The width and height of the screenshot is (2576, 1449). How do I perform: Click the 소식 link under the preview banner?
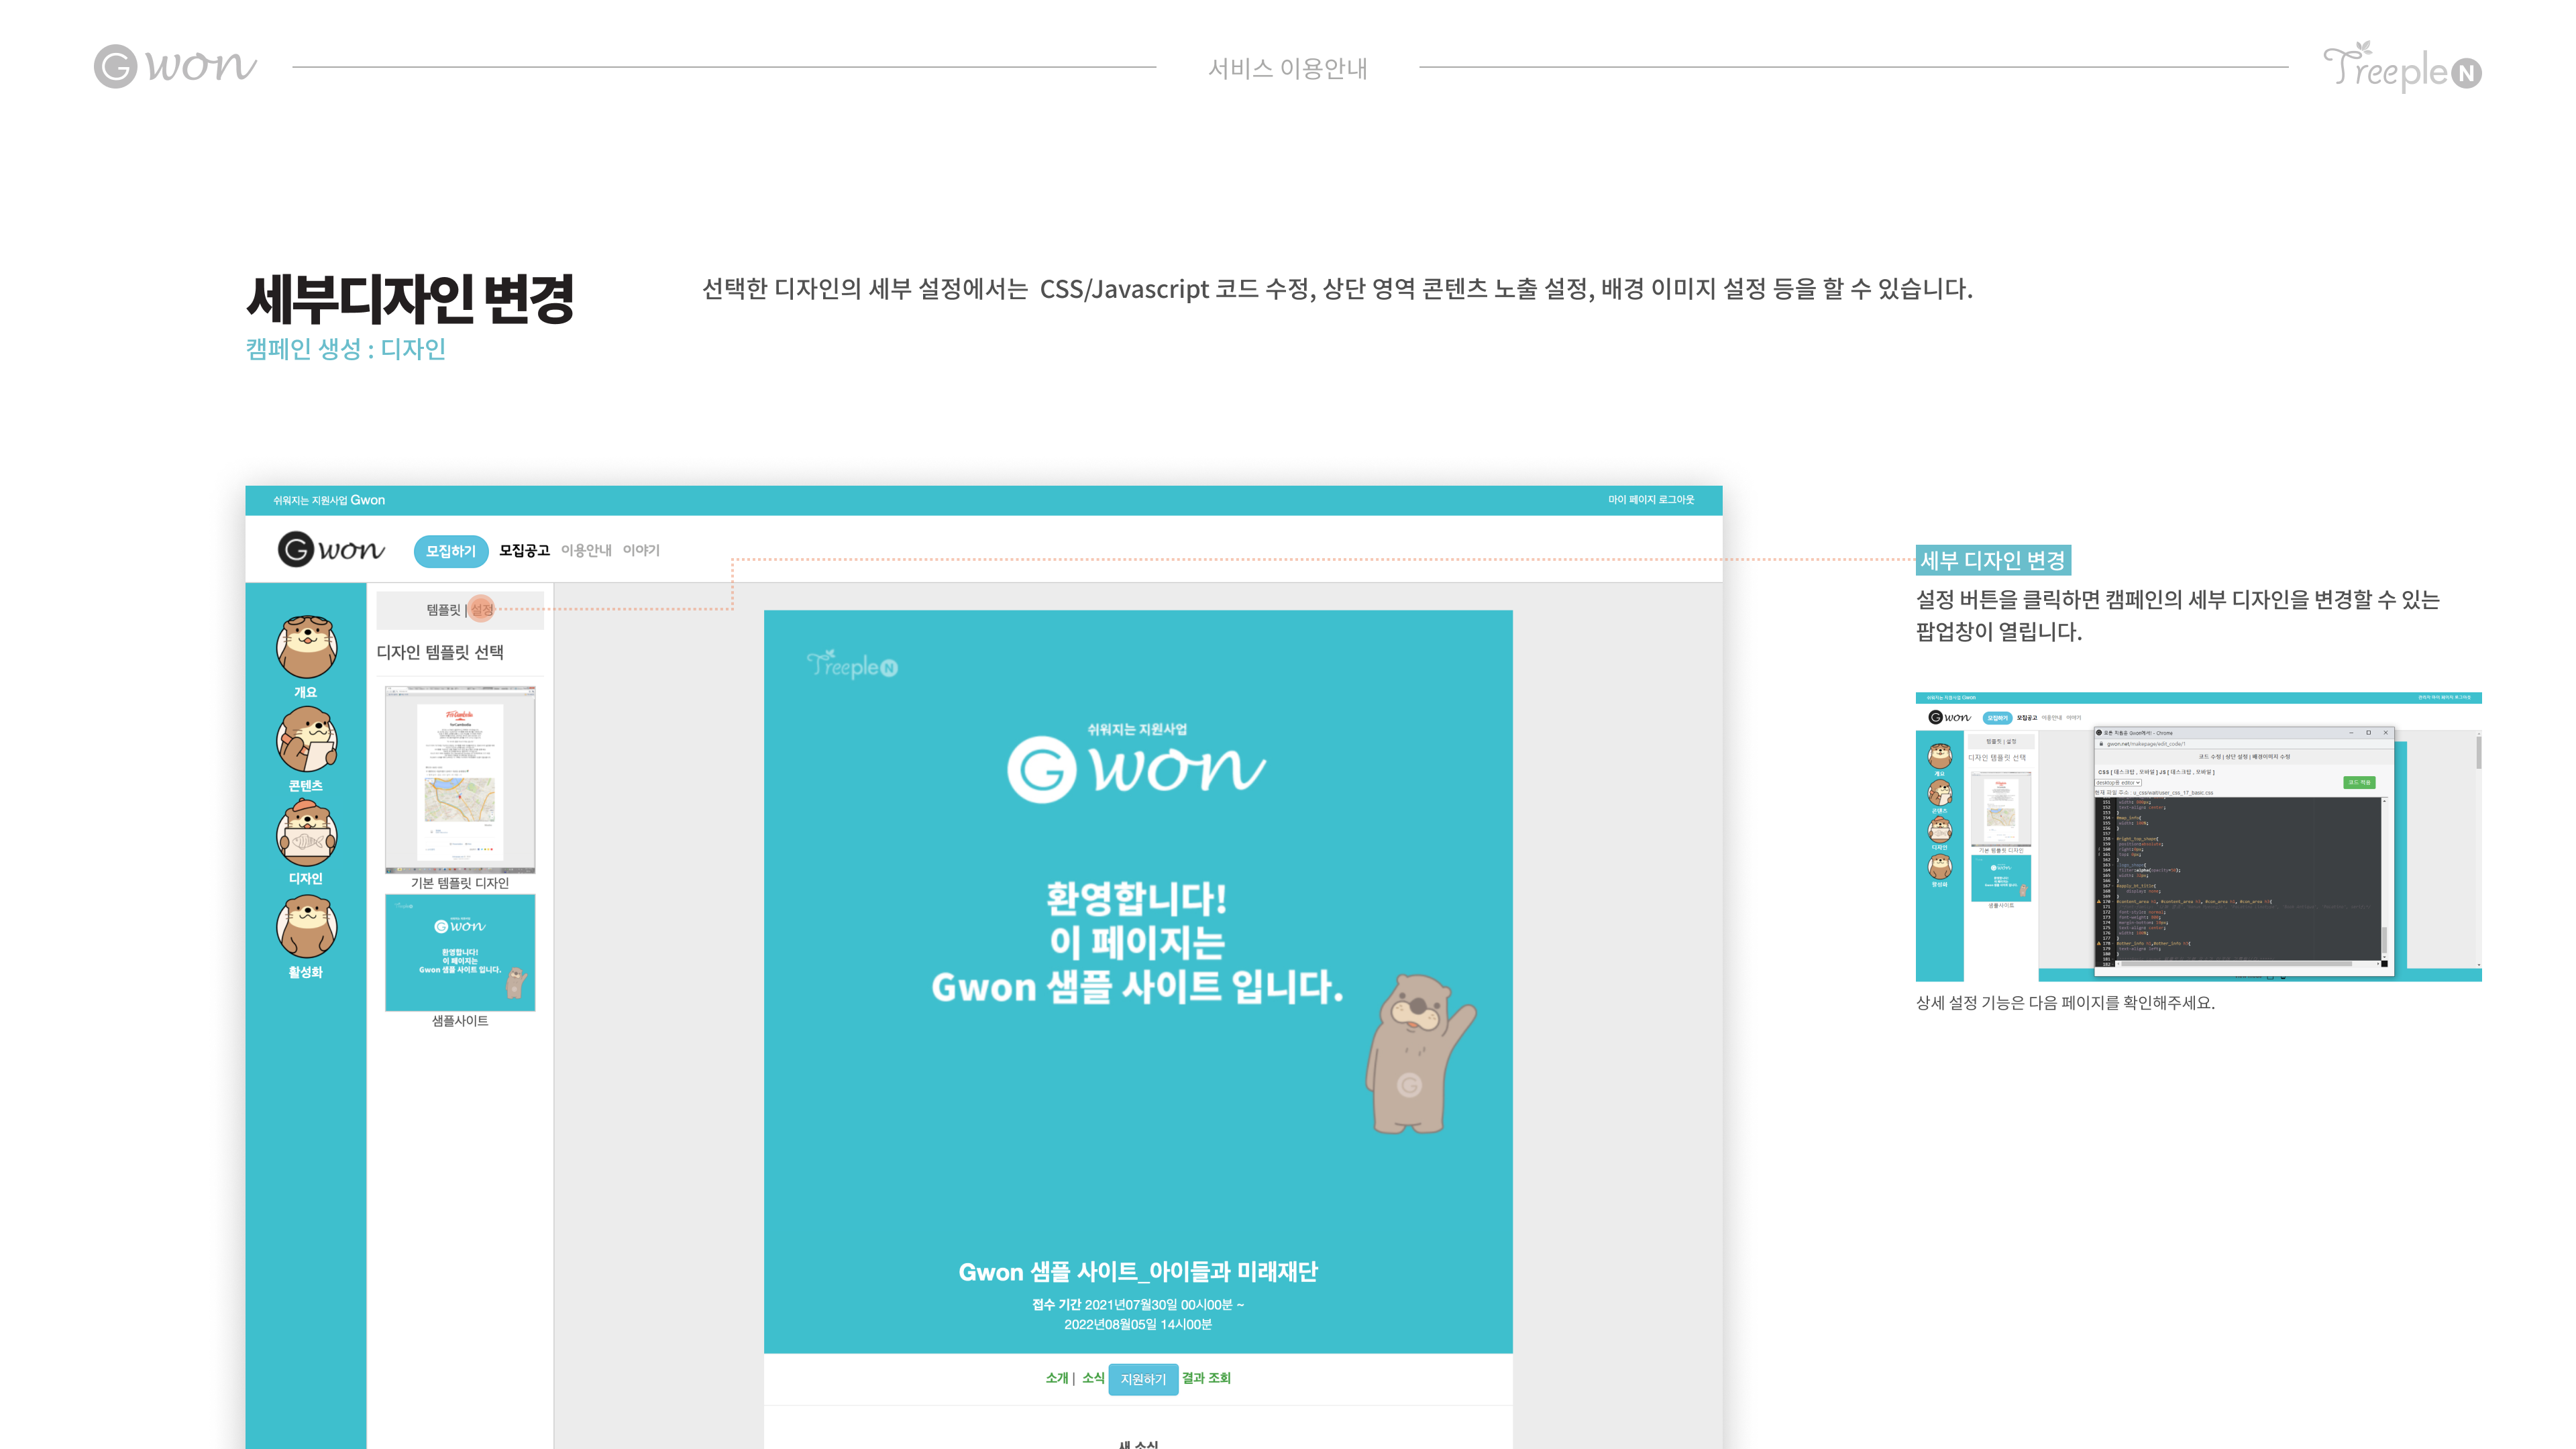(1093, 1378)
